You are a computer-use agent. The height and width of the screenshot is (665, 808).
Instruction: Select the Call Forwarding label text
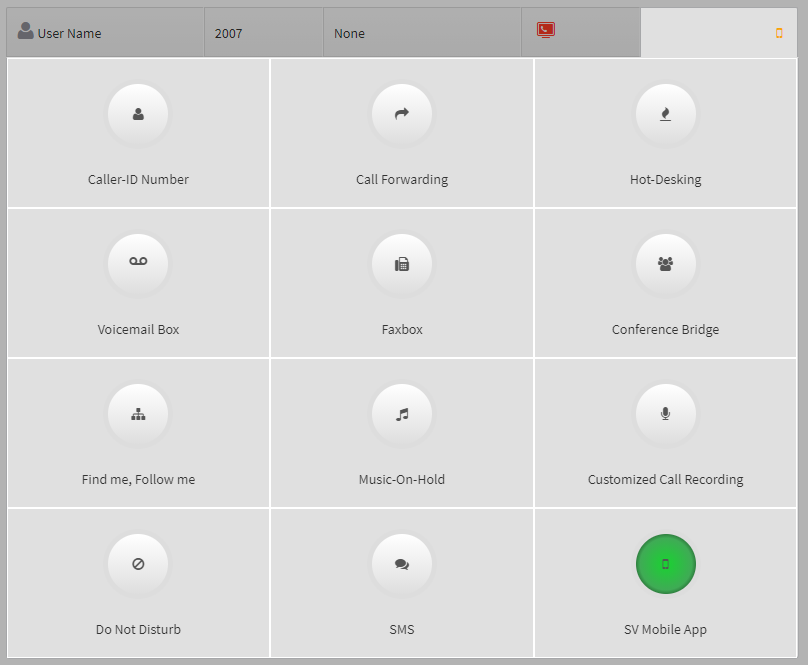click(401, 179)
